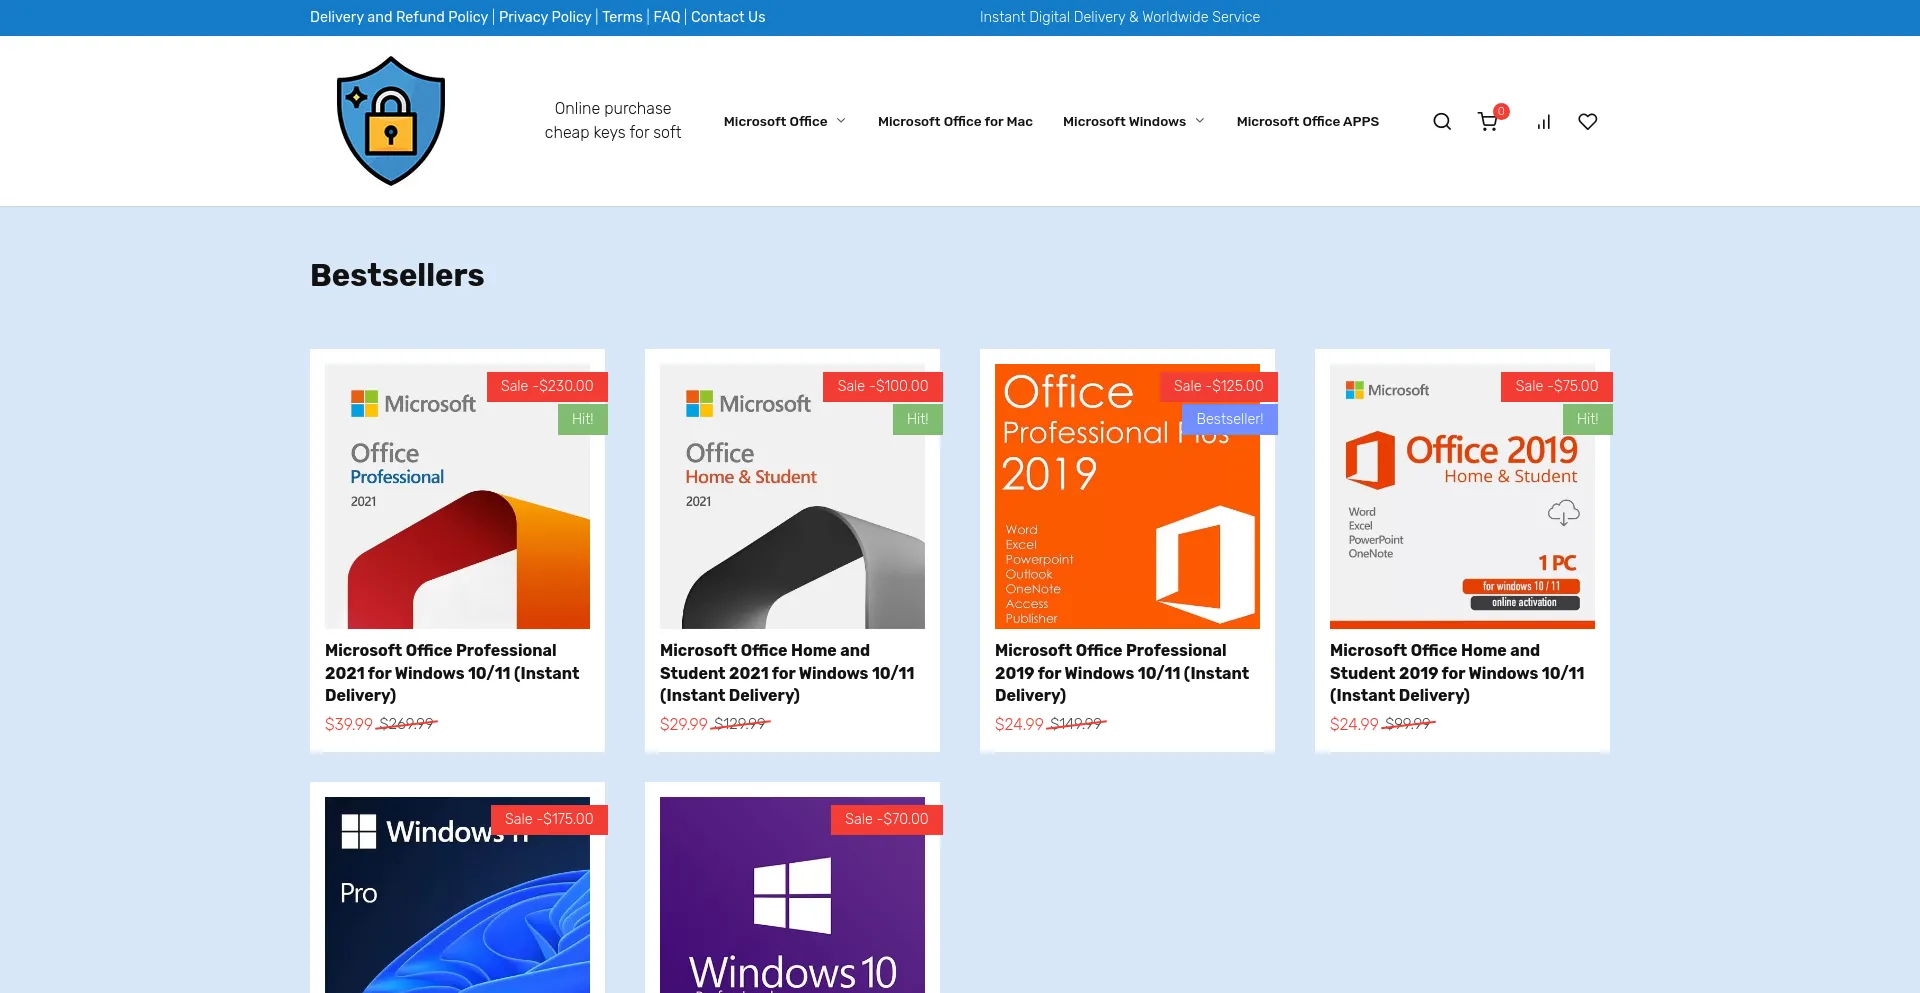
Task: Click the Sale -$125.00 badge
Action: [x=1218, y=386]
